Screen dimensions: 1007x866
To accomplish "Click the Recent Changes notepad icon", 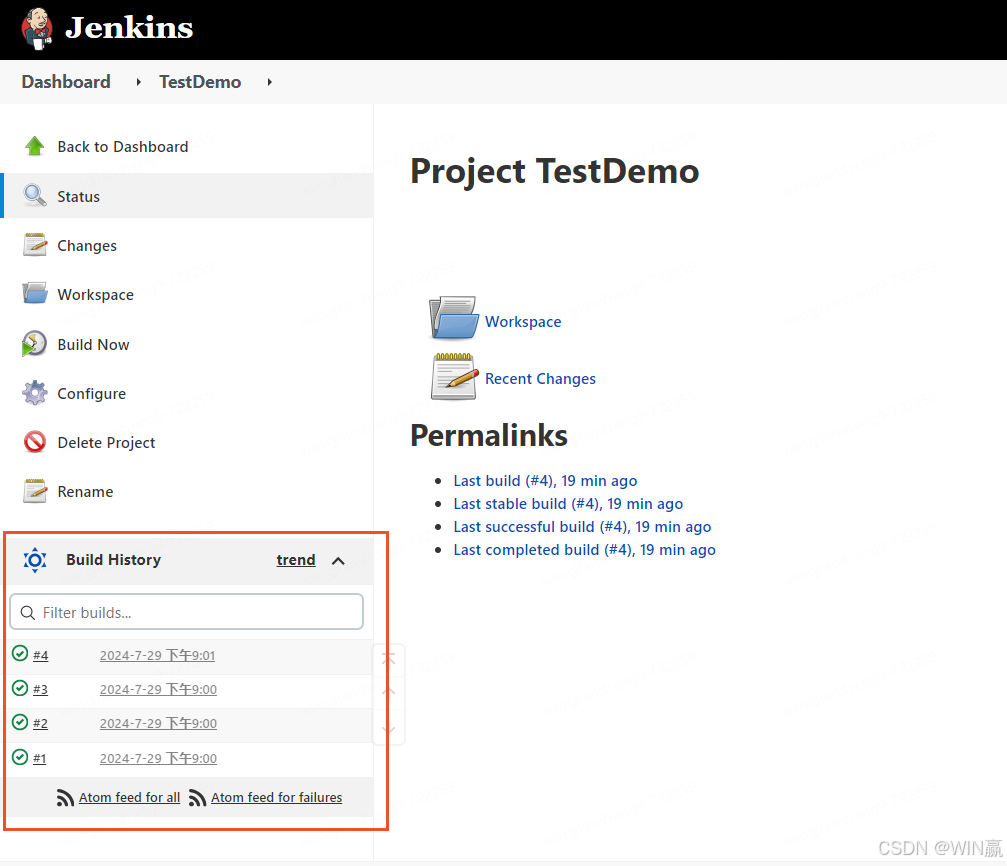I will [455, 376].
